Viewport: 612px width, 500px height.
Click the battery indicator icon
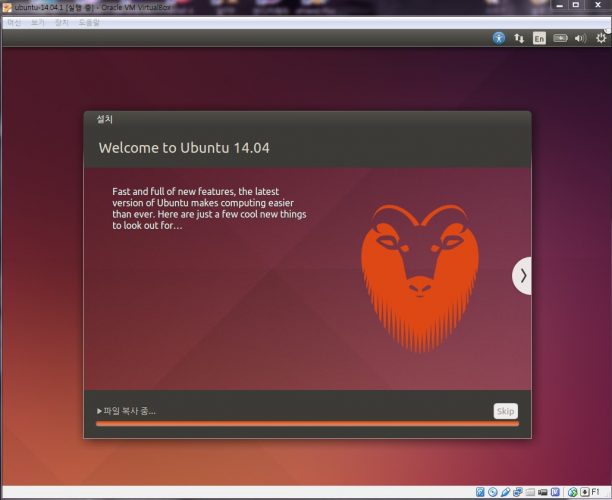point(561,38)
